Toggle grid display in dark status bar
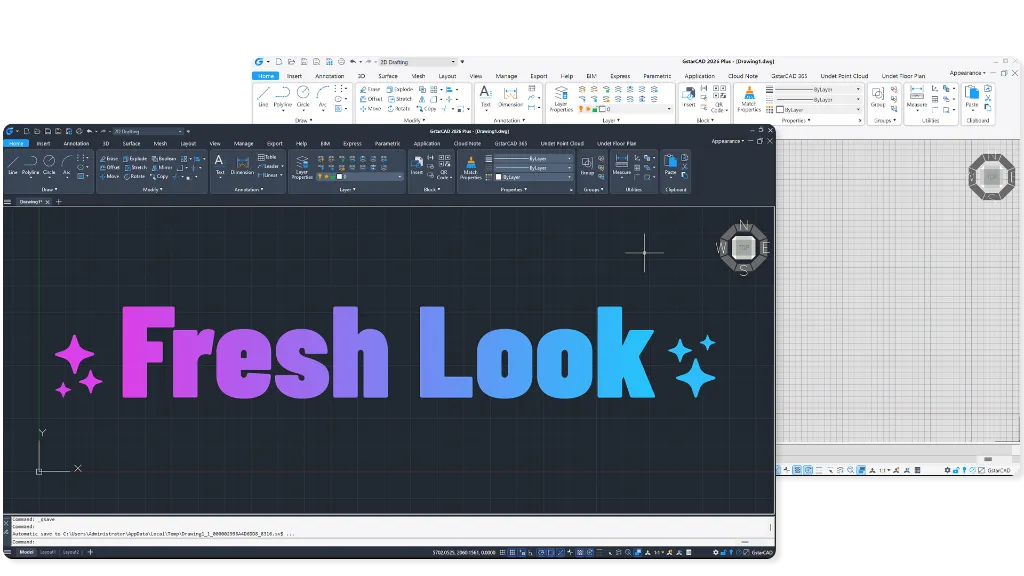The image size is (1024, 576). tap(513, 552)
